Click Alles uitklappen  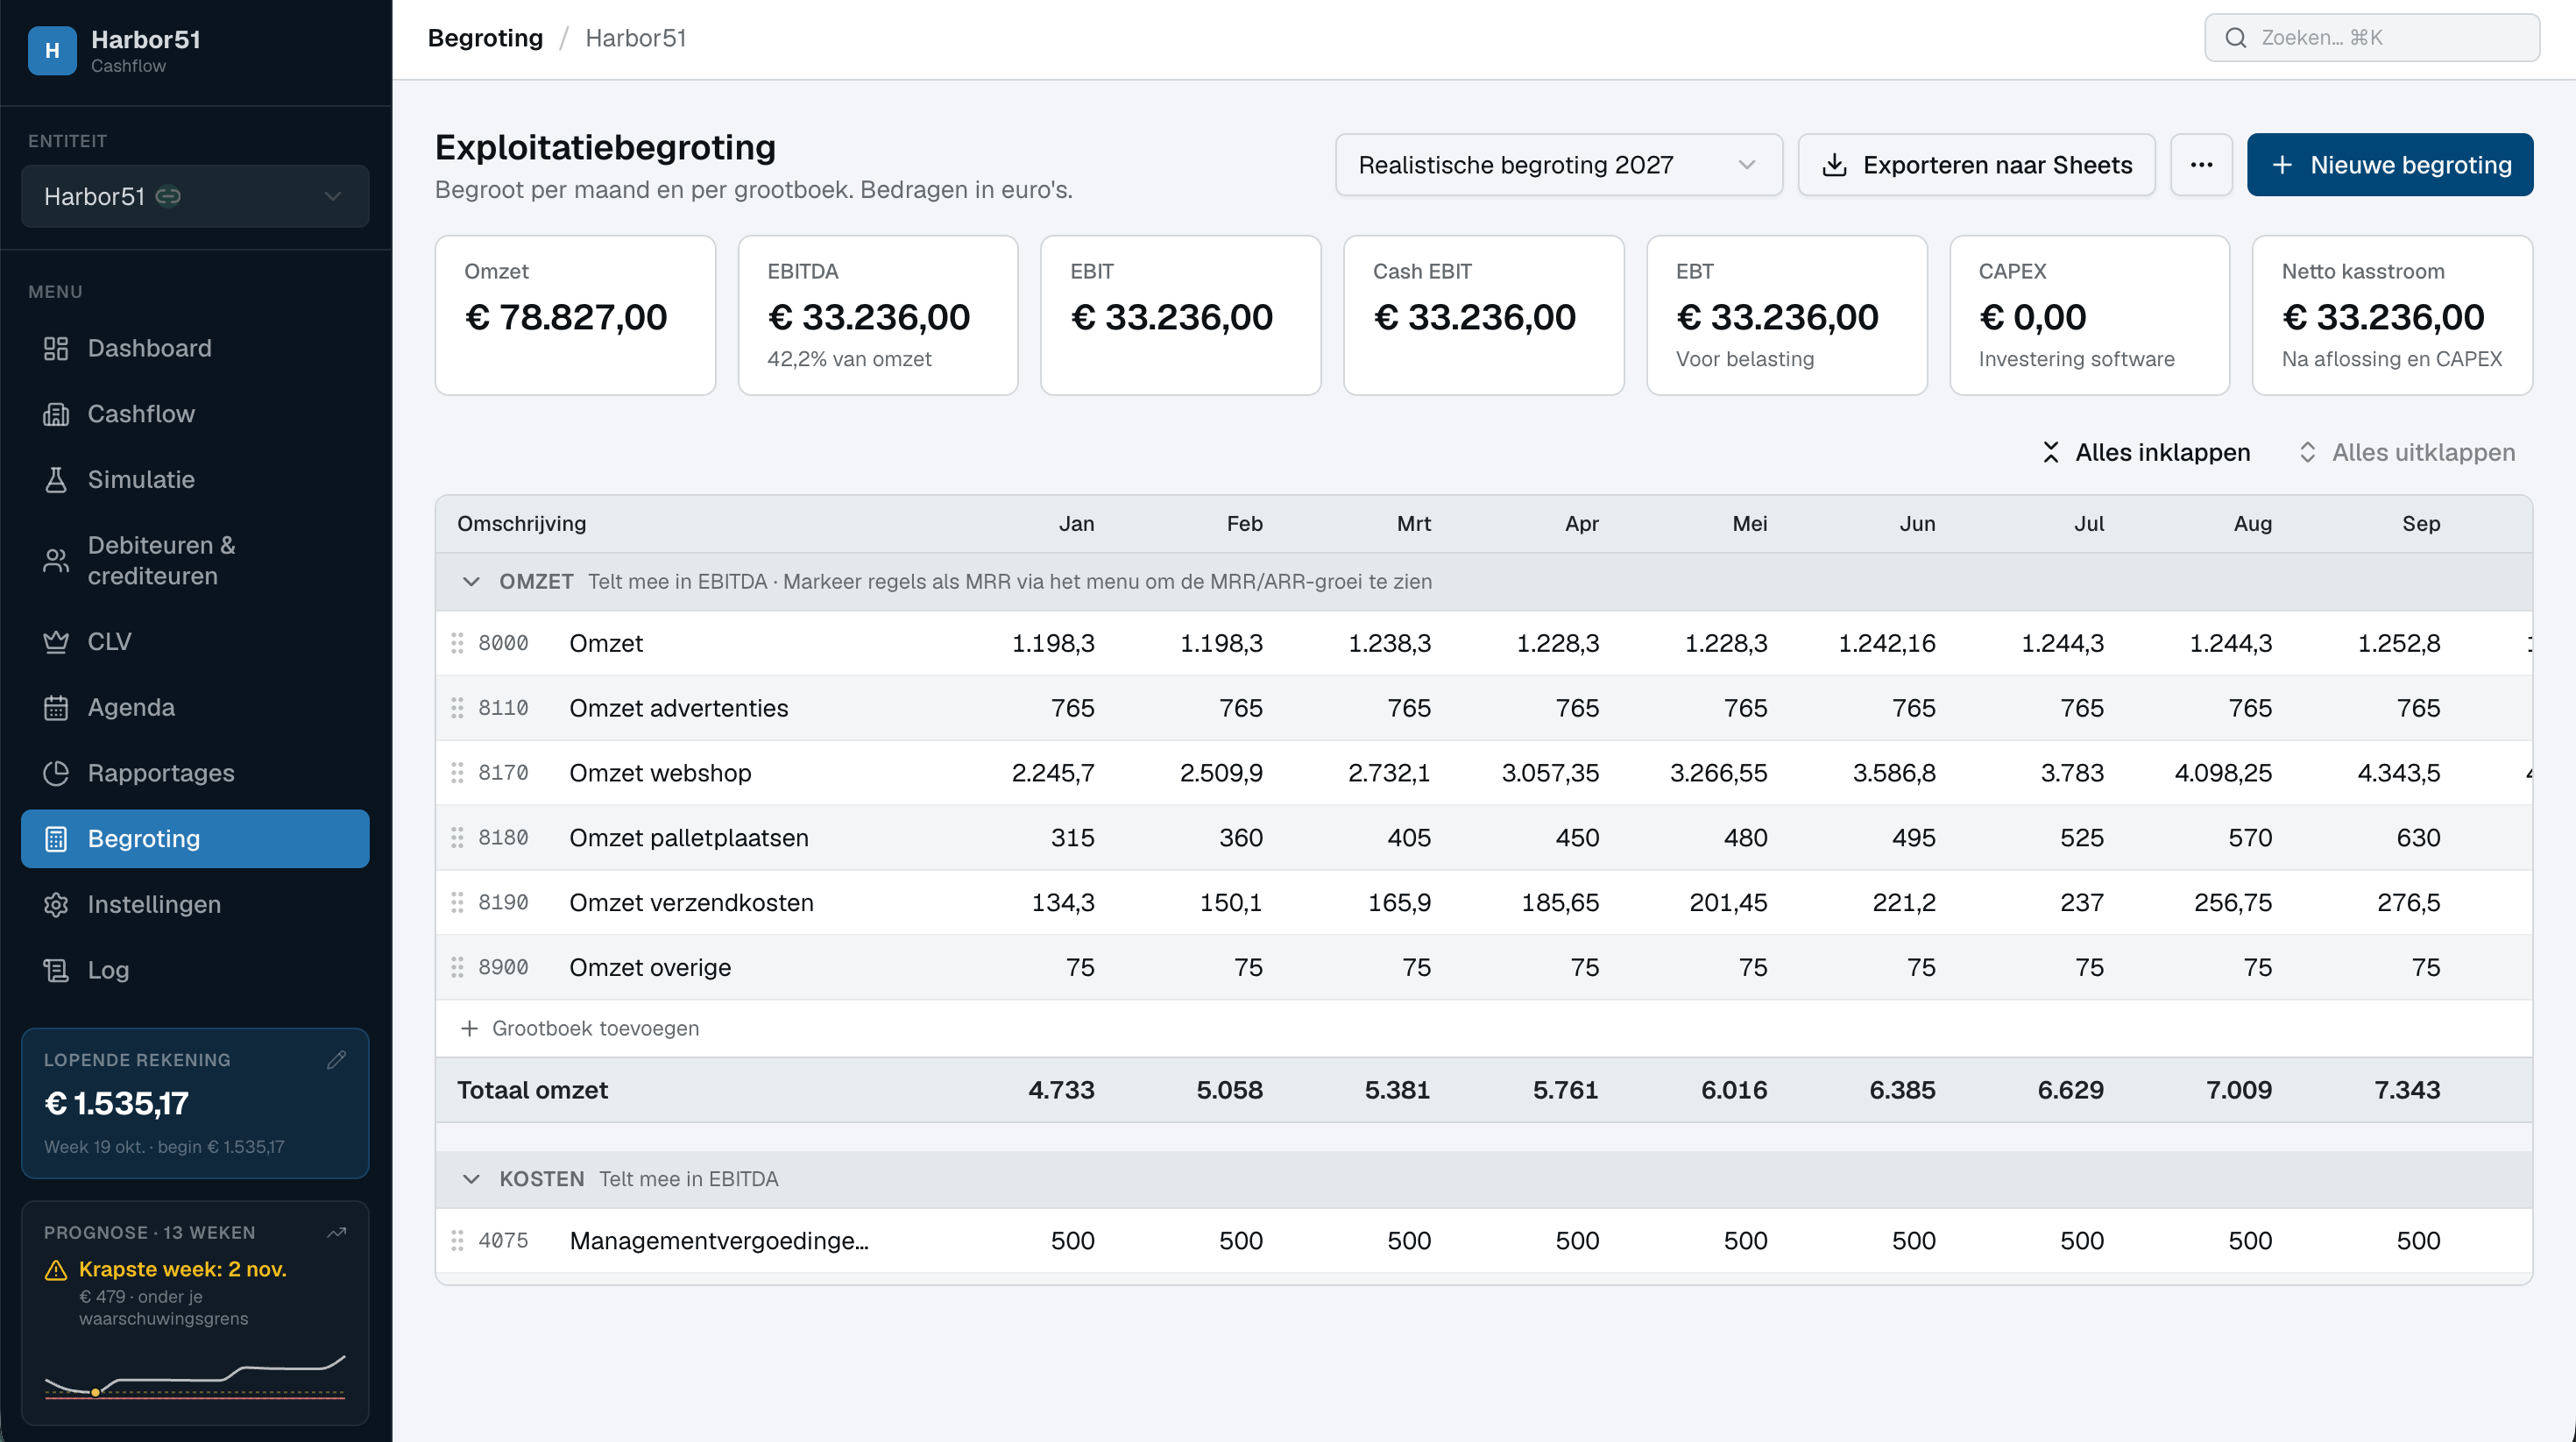coord(2406,453)
